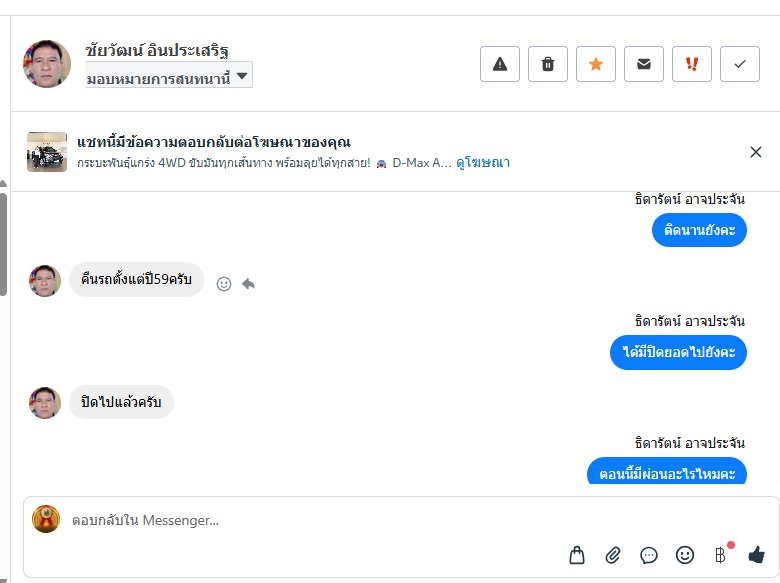
Task: Reply to the "คืนรถตั้งแต่ปี59ครับ" message
Action: click(248, 284)
